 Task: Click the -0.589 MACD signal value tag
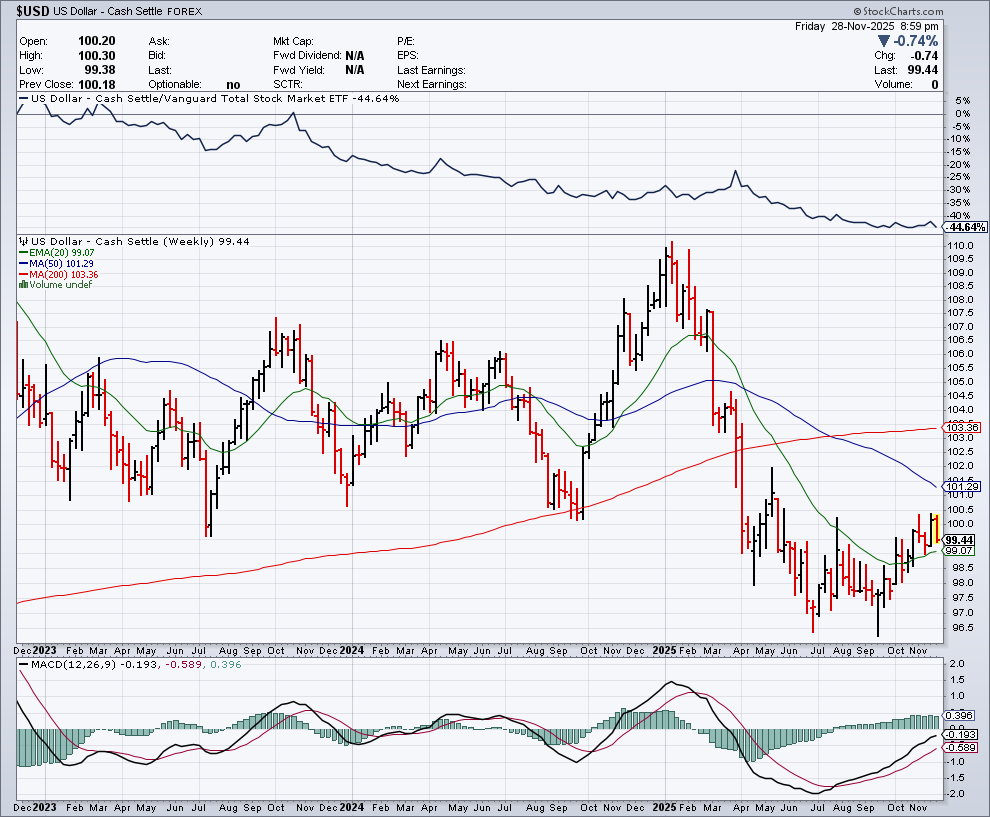[x=960, y=746]
